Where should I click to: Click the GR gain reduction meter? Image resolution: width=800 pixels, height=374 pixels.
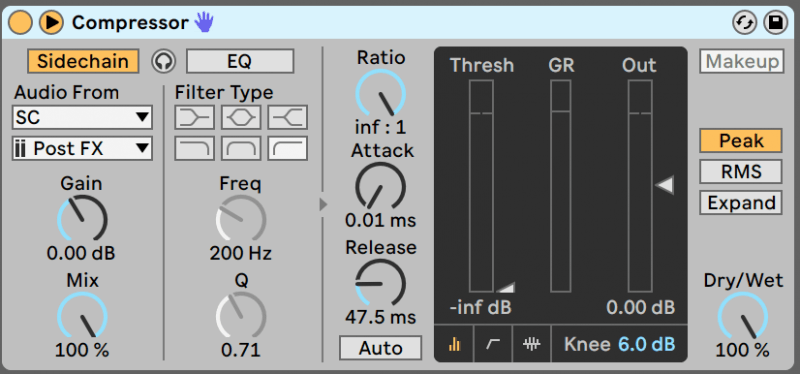coord(560,186)
